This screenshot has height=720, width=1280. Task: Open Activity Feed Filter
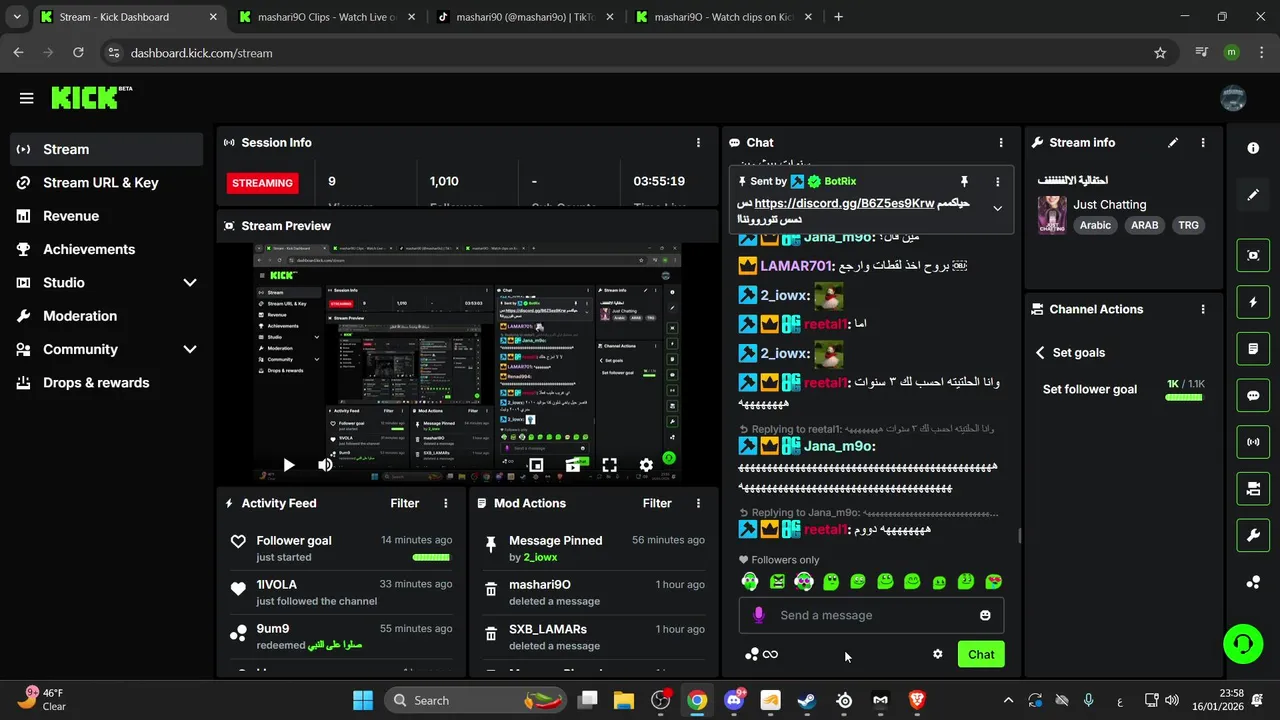point(404,503)
